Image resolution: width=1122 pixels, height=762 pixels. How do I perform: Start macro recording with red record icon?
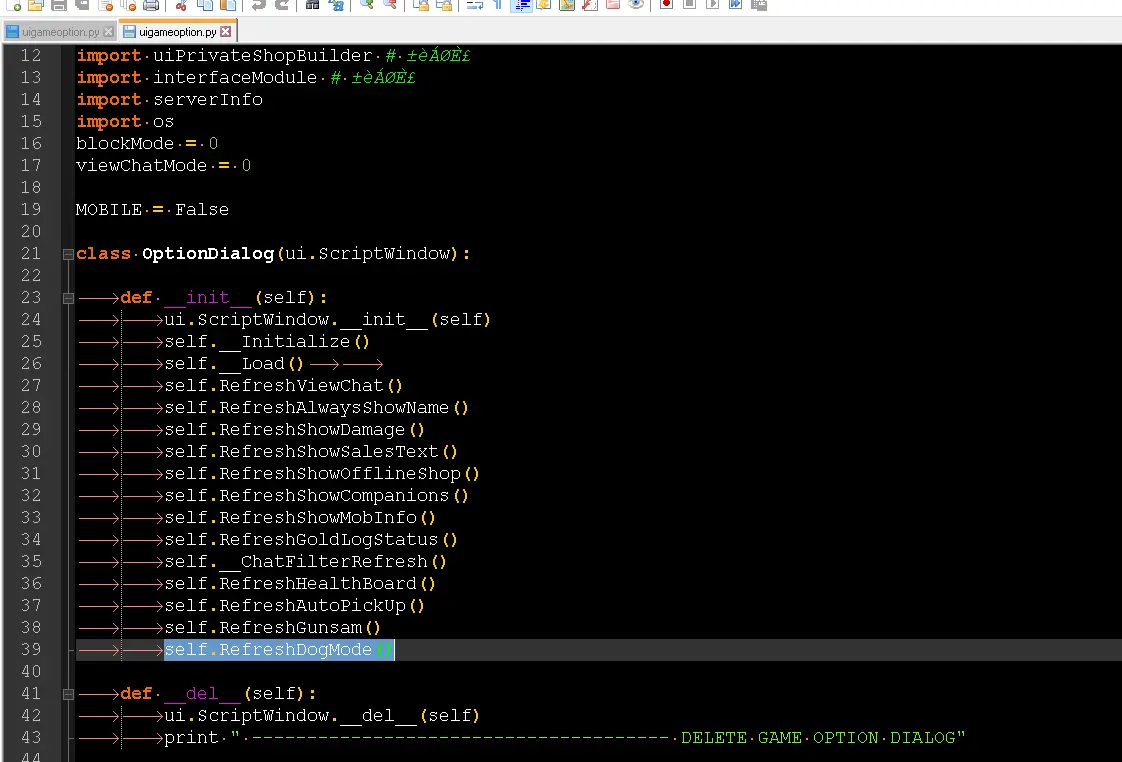666,5
